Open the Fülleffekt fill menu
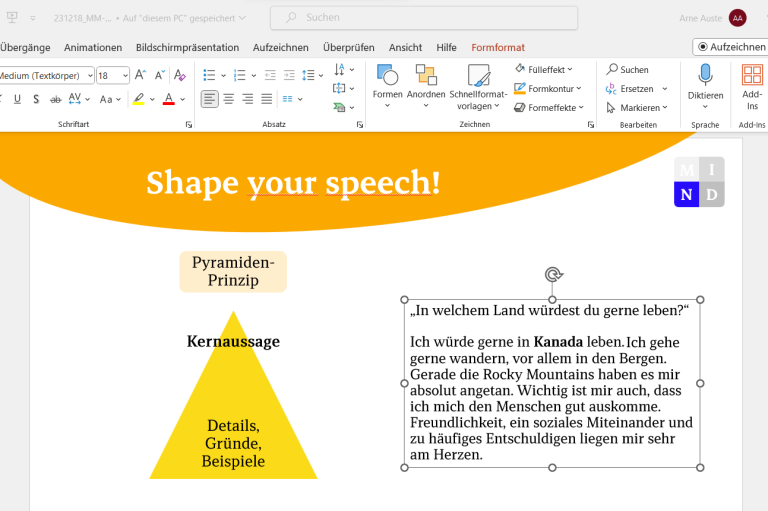Image resolution: width=768 pixels, height=511 pixels. [x=544, y=70]
